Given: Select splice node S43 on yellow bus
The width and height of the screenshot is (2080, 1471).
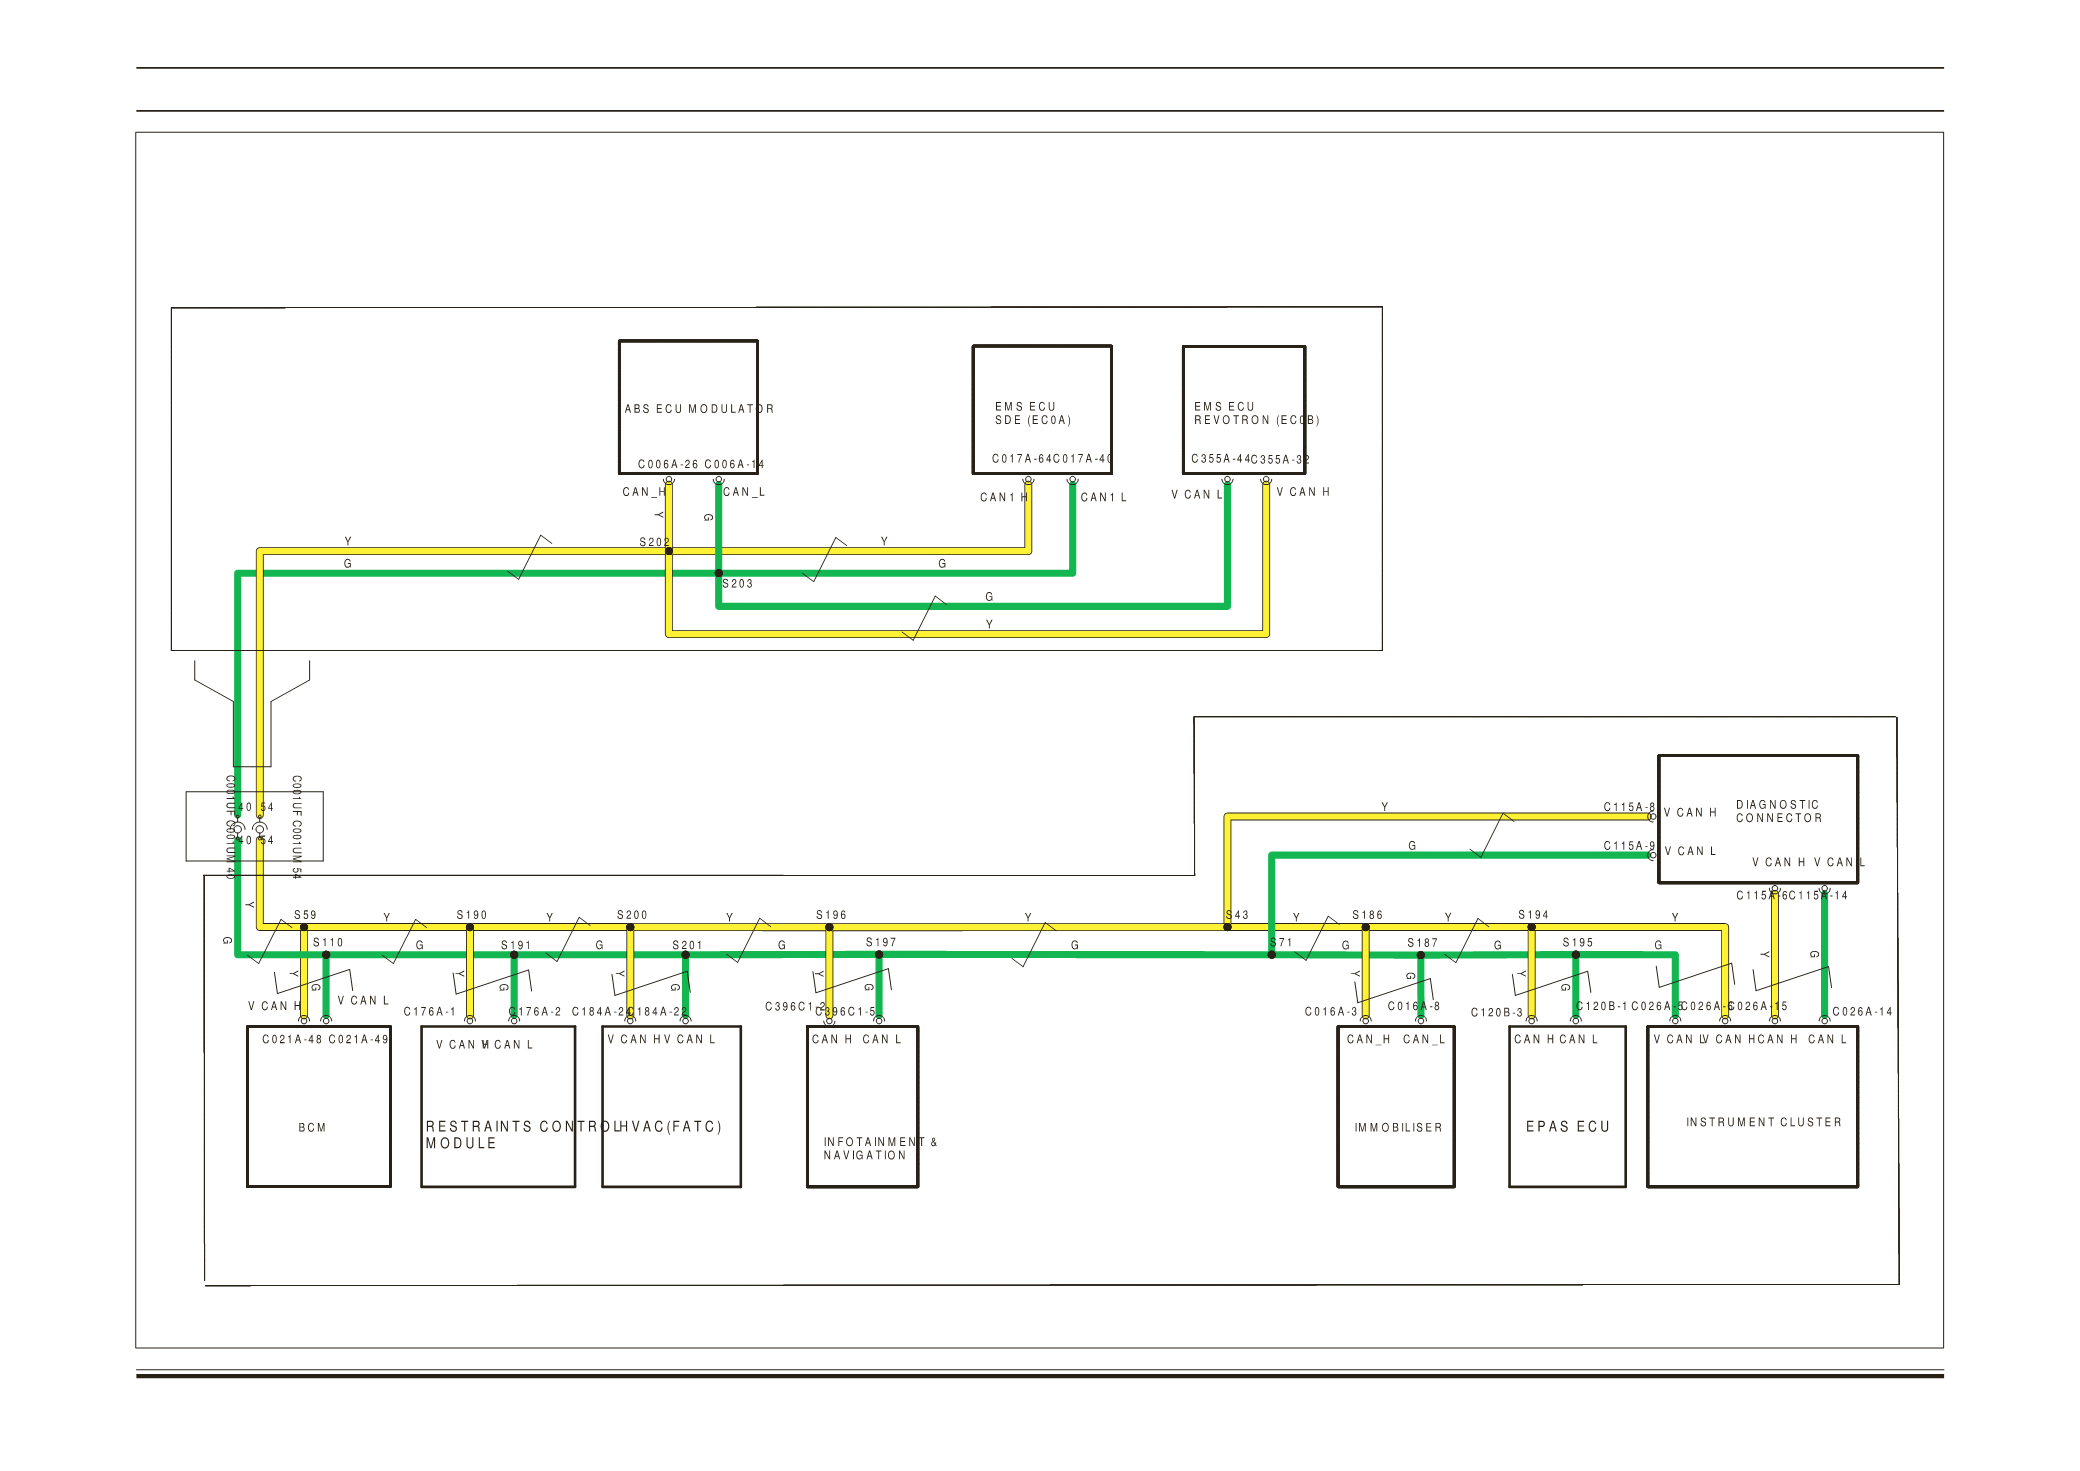Looking at the screenshot, I should click(1228, 927).
